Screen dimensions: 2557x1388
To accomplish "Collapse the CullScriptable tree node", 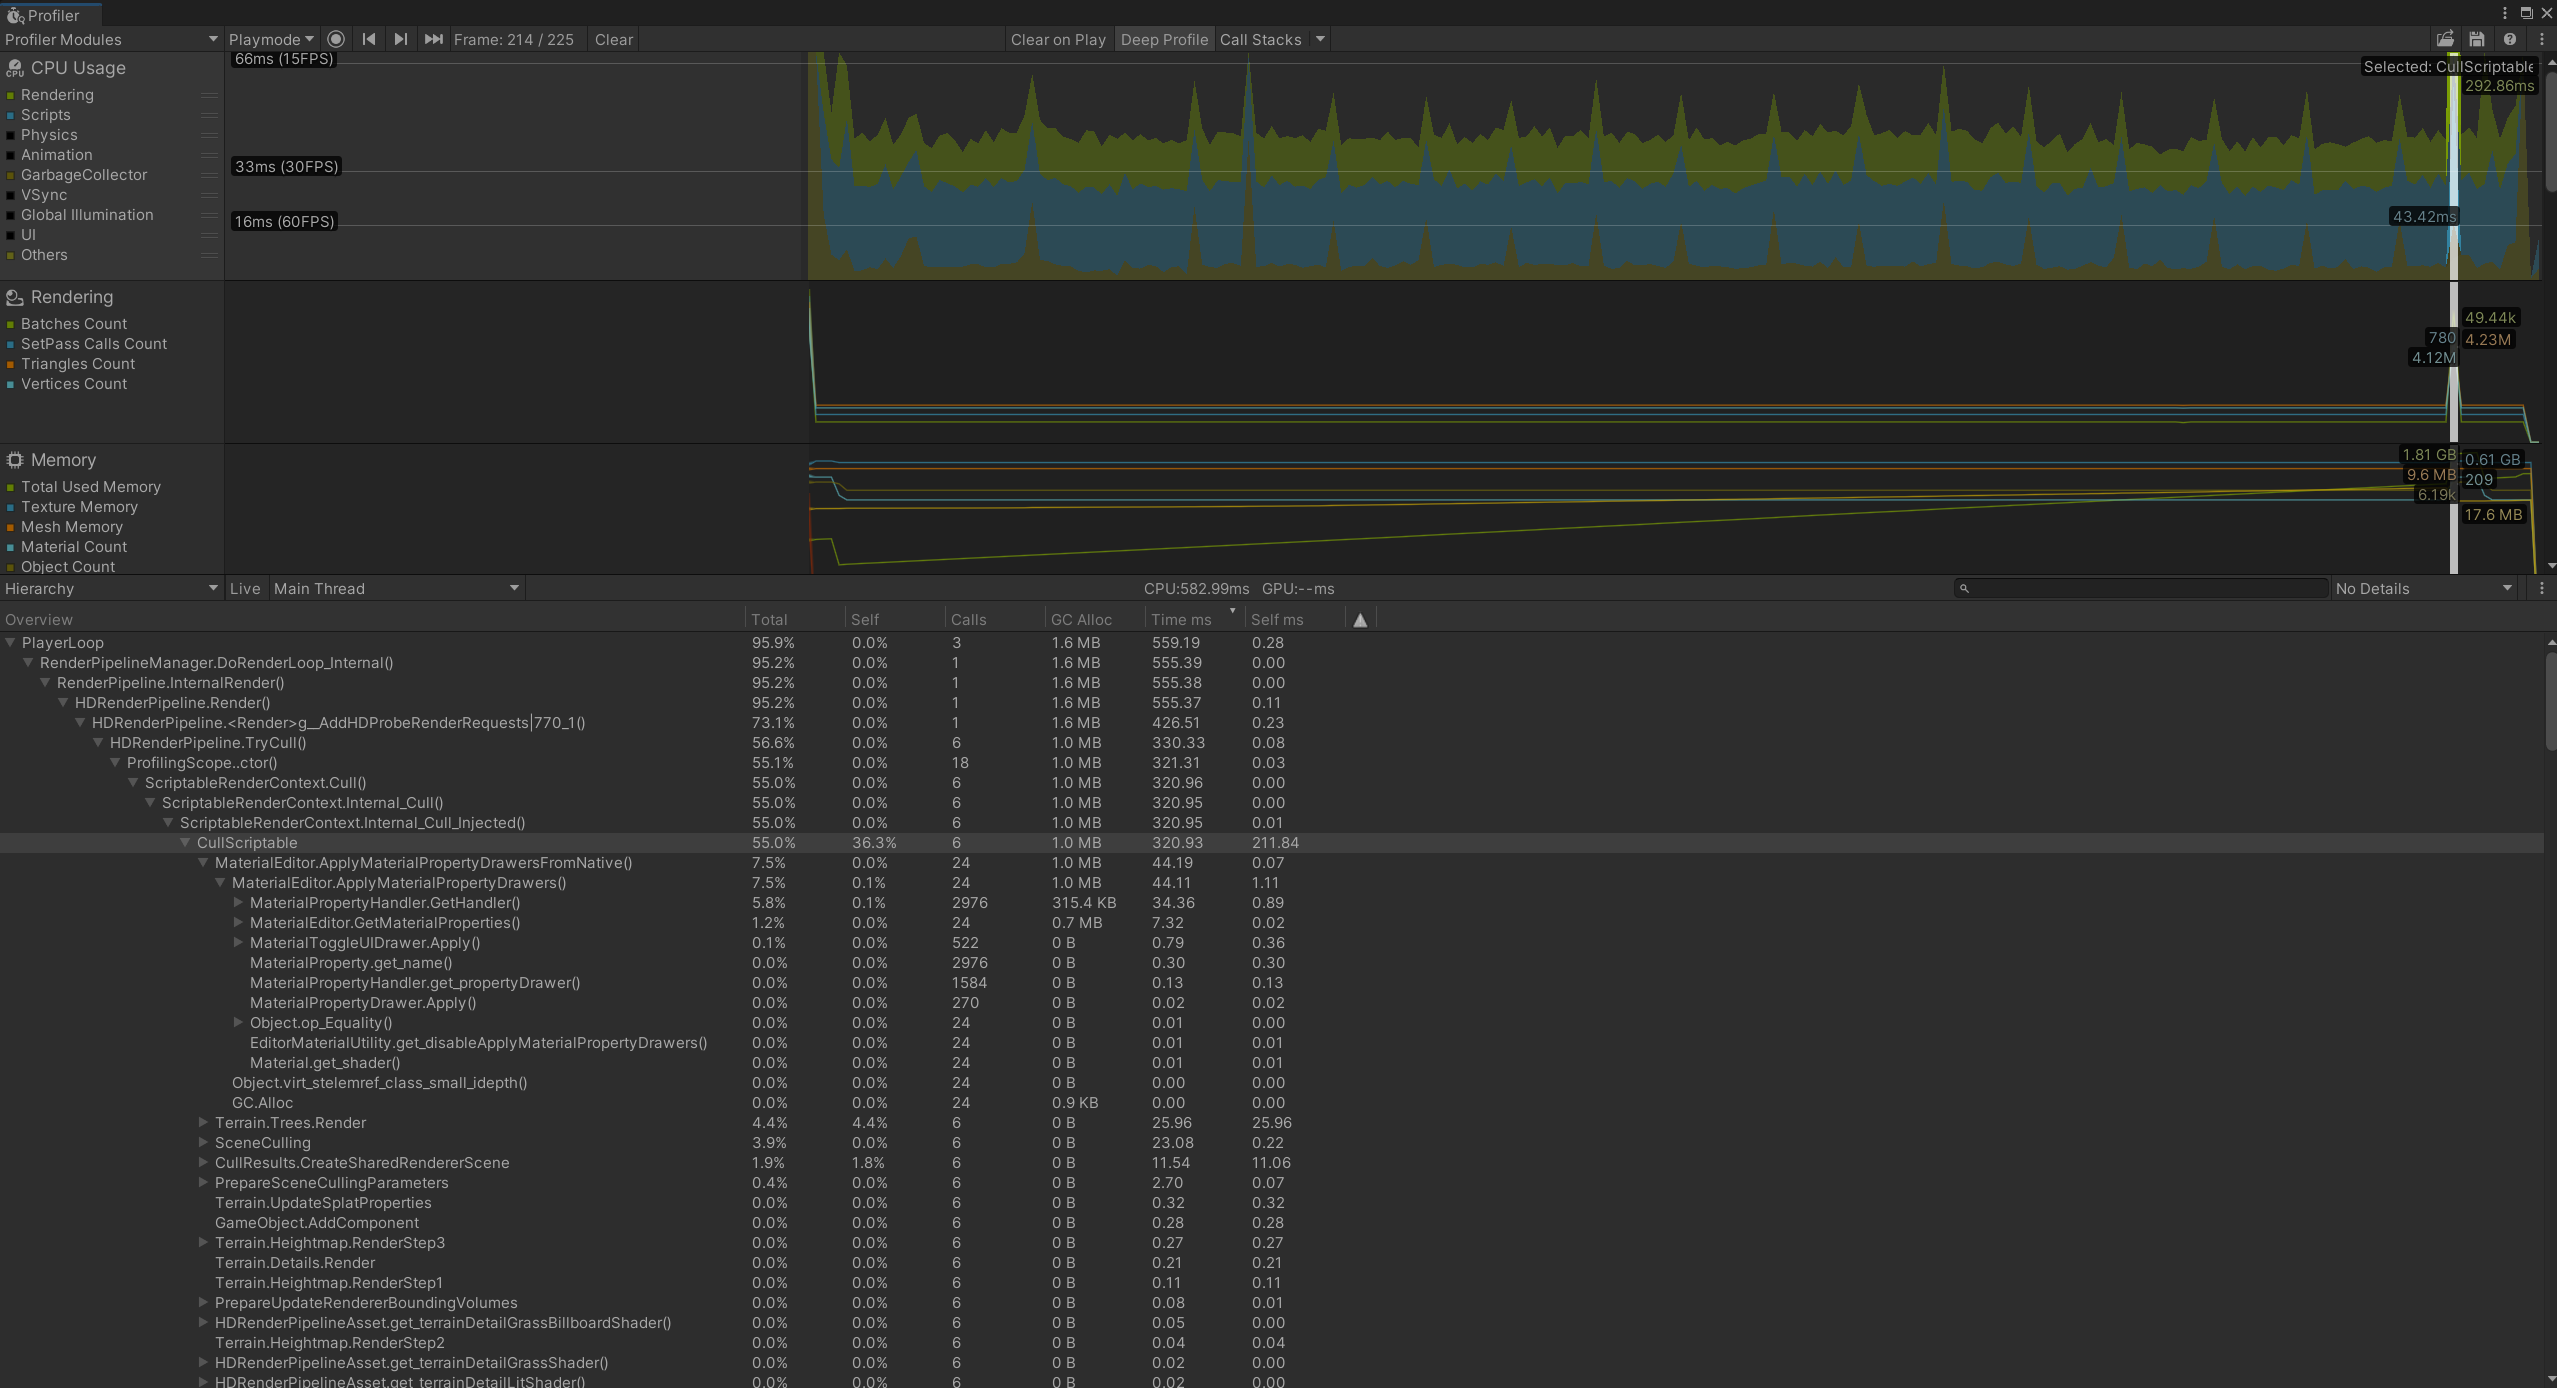I will pyautogui.click(x=185, y=843).
